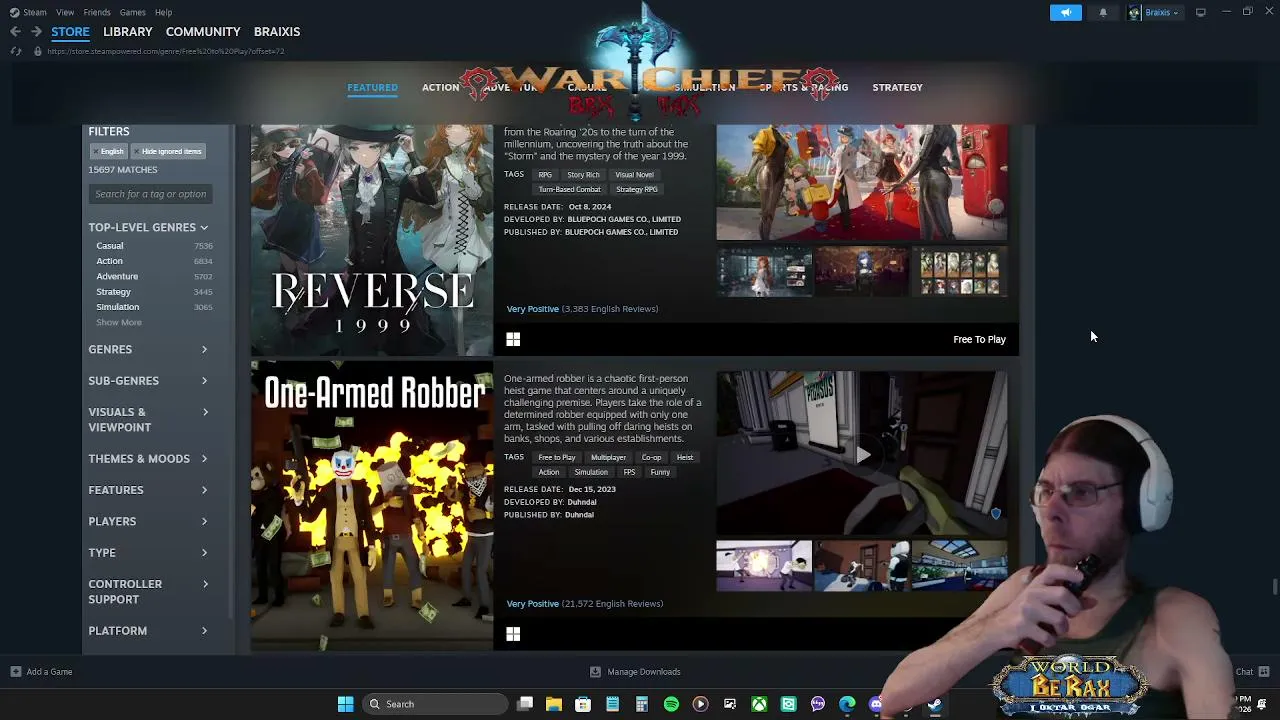The image size is (1280, 720).
Task: Filter by the Casual genre
Action: (x=110, y=246)
